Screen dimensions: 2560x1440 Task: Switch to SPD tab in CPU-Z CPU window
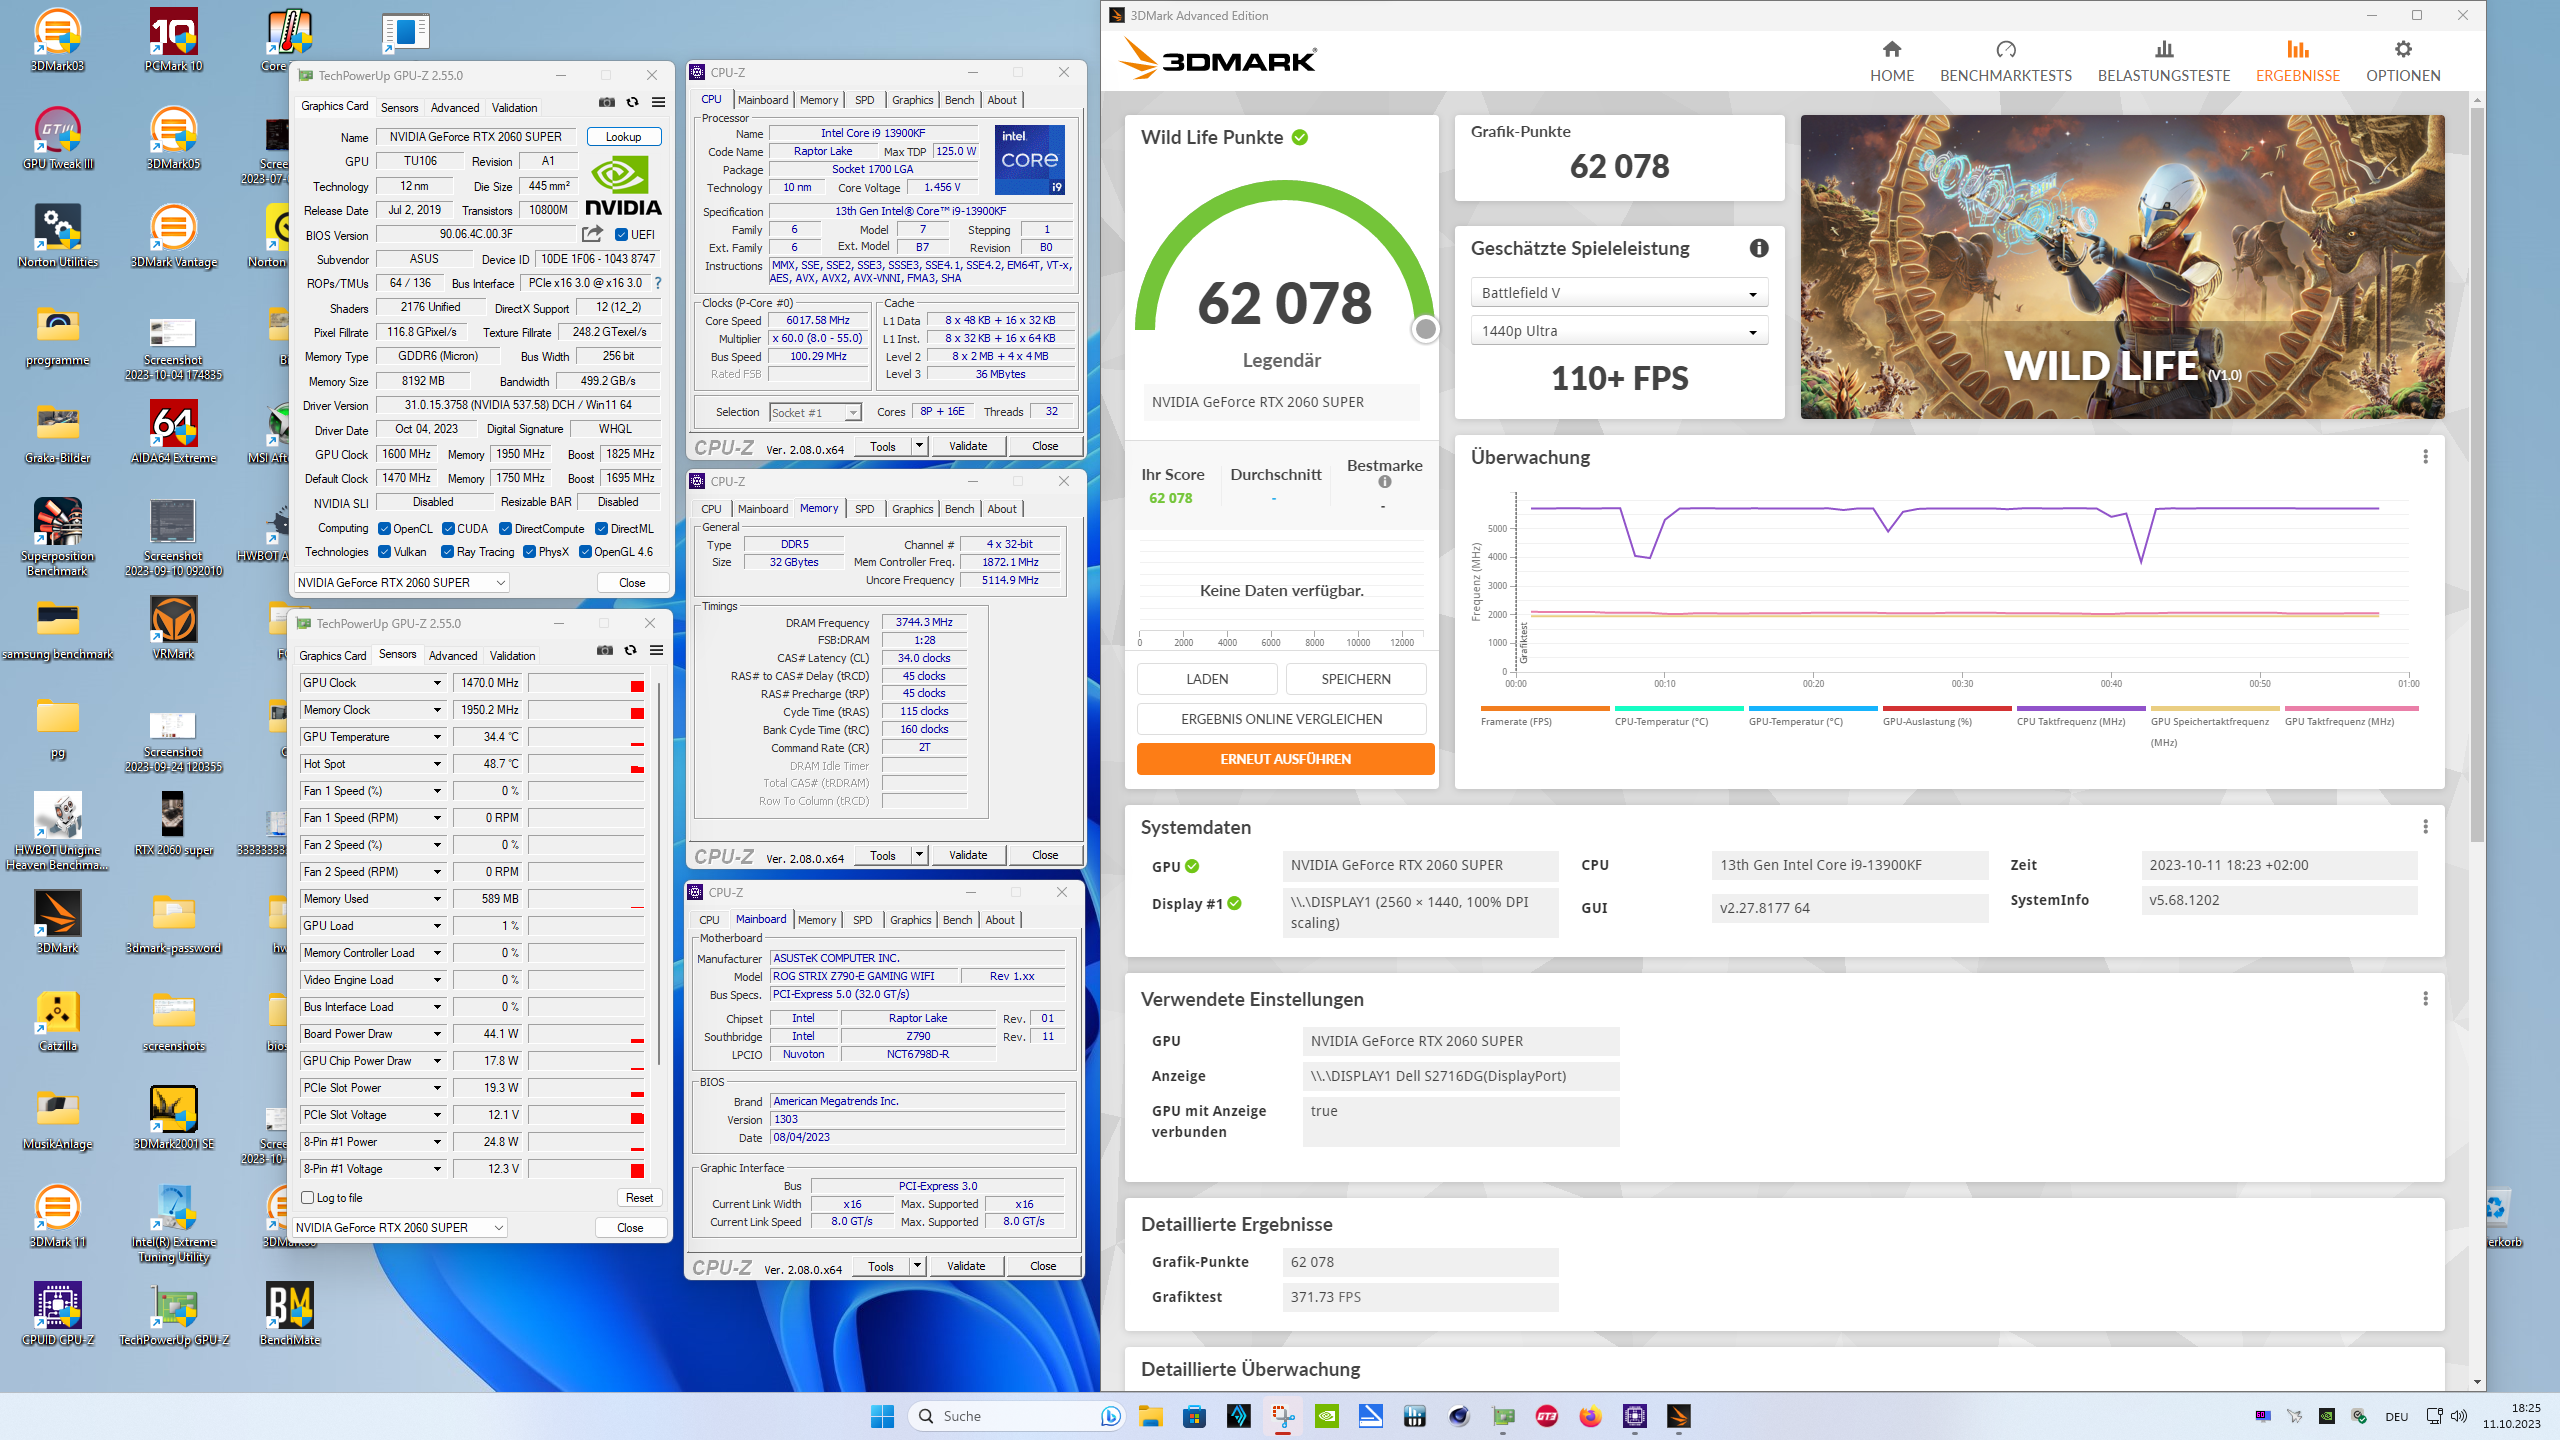pos(864,100)
